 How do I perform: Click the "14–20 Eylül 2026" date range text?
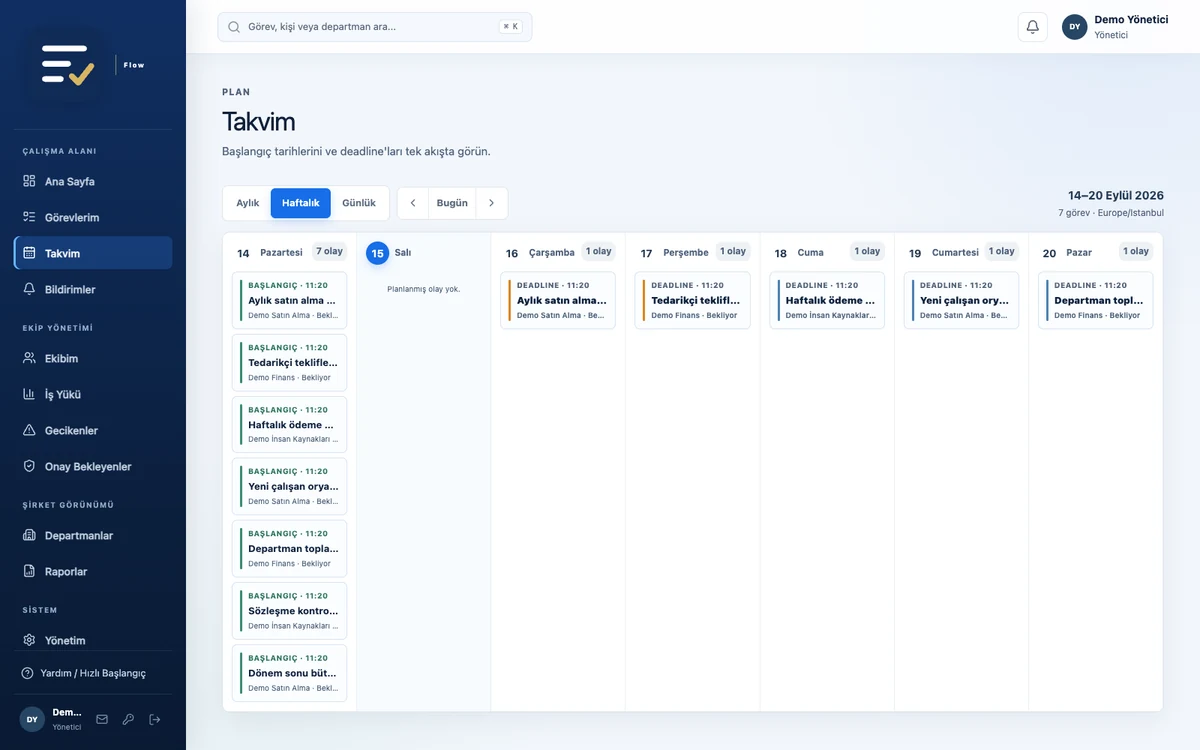[x=1116, y=196]
